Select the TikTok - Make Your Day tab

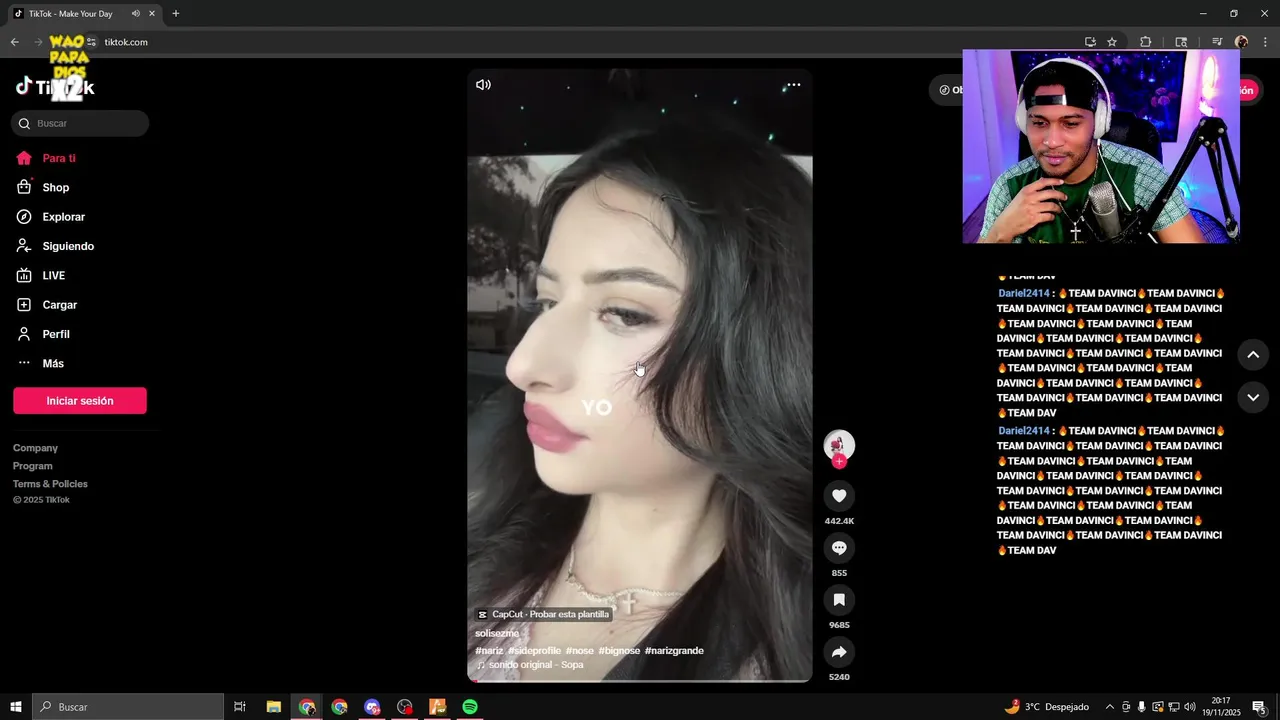[82, 13]
